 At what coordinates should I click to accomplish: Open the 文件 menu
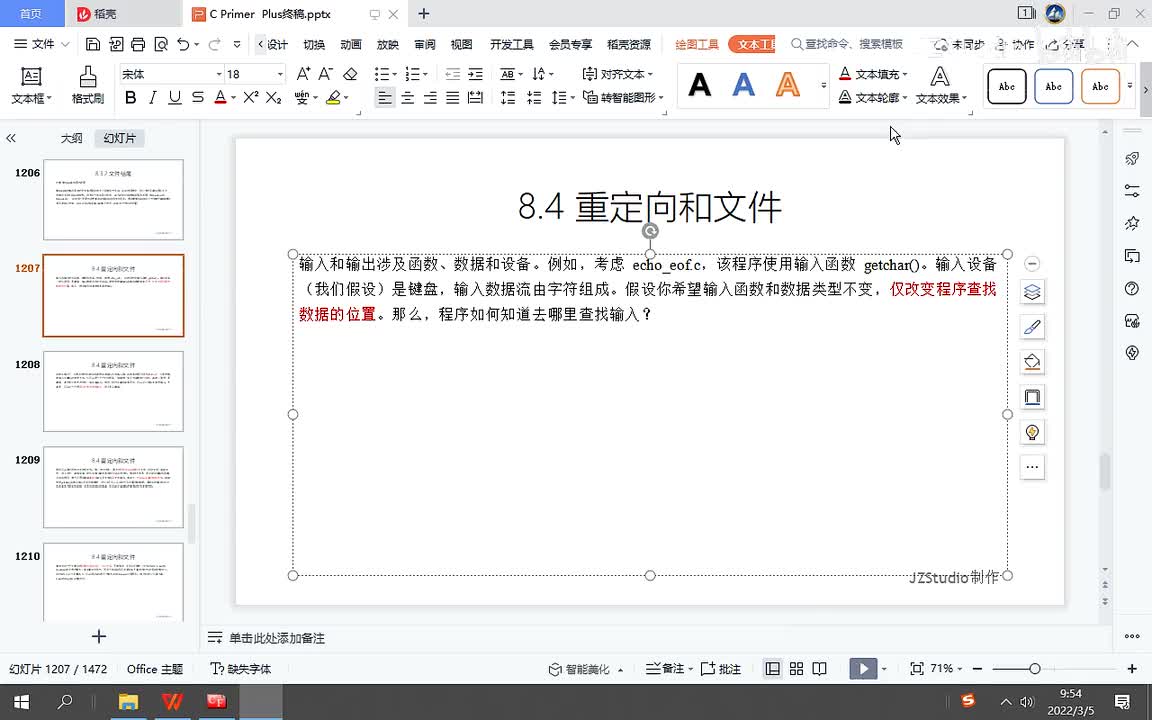tap(41, 44)
